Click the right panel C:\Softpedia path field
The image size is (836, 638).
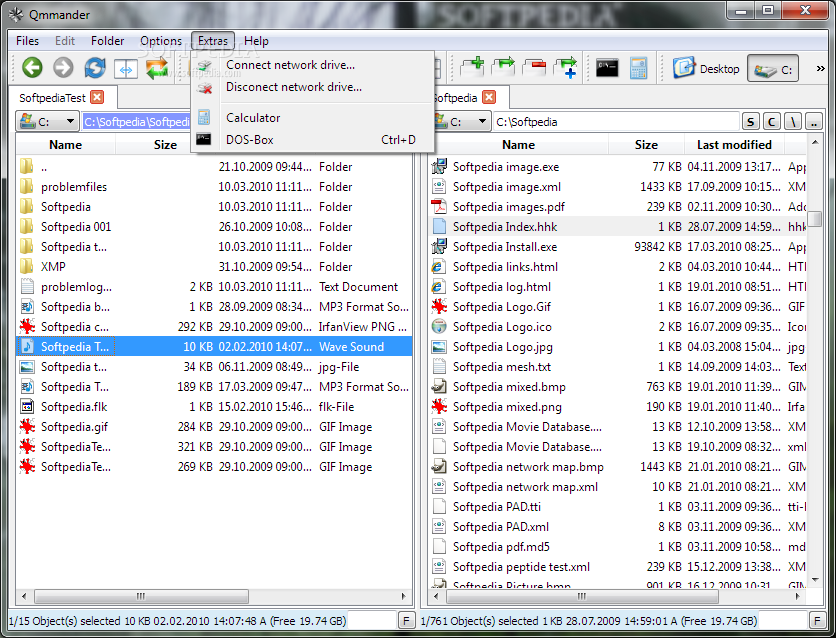tap(616, 122)
